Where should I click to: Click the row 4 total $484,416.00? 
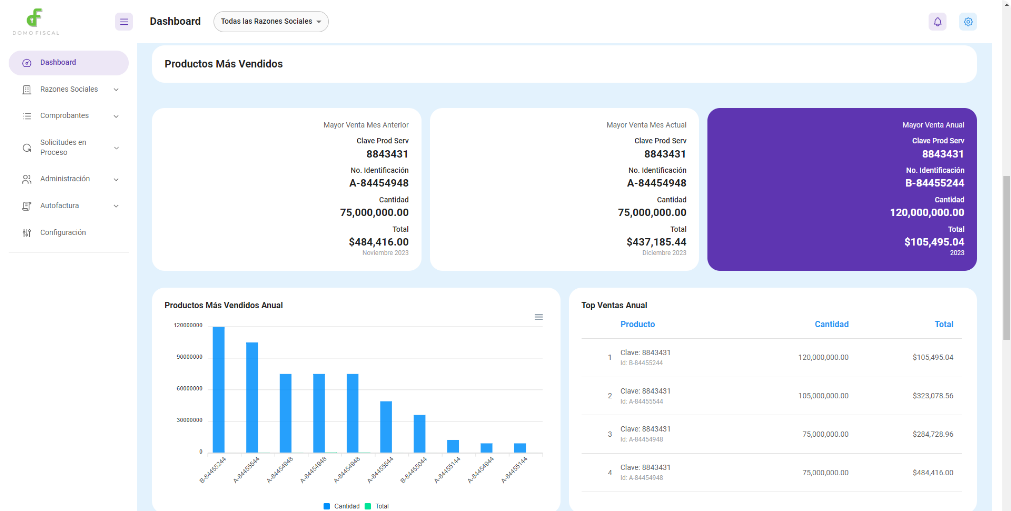click(x=933, y=472)
